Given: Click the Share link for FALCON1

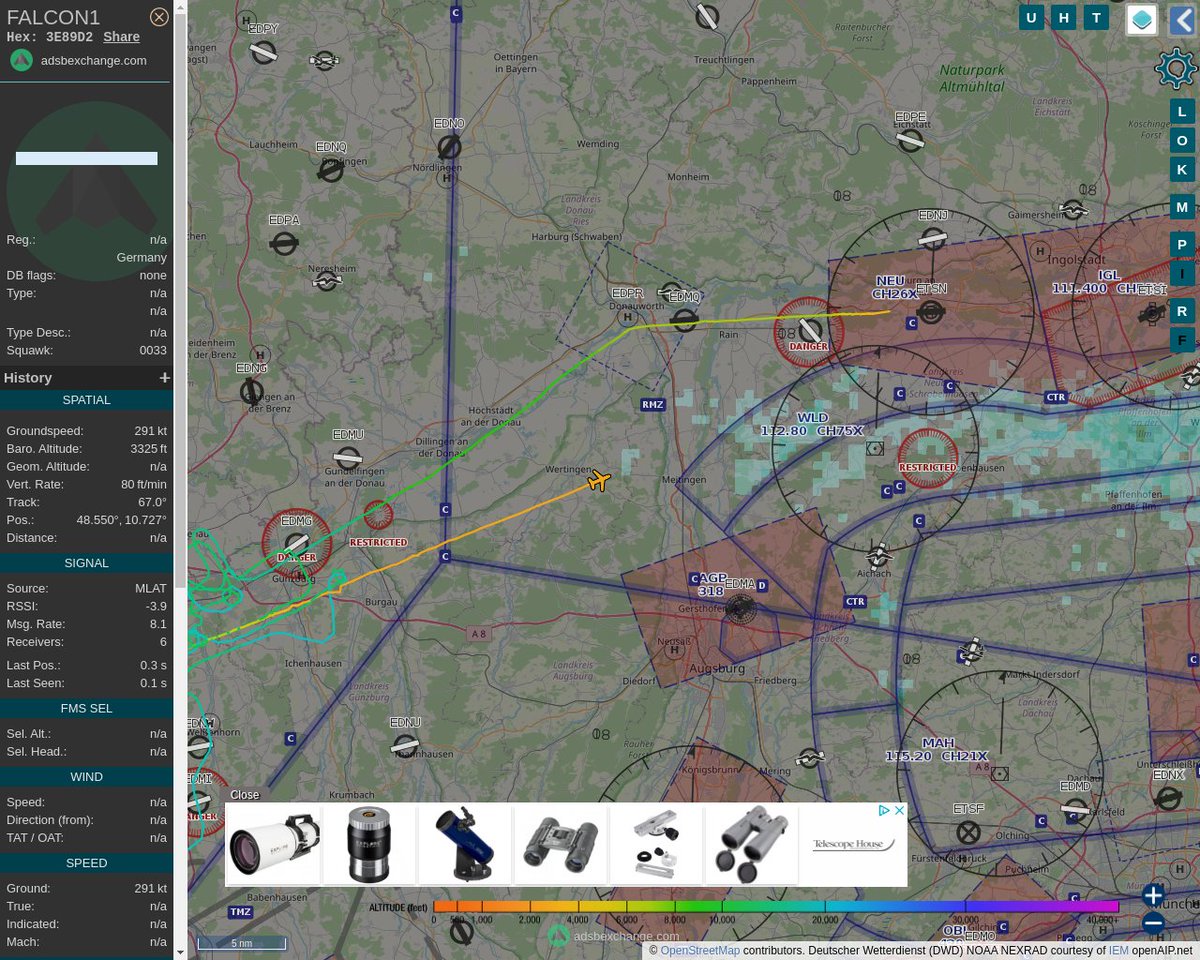Looking at the screenshot, I should [x=121, y=36].
